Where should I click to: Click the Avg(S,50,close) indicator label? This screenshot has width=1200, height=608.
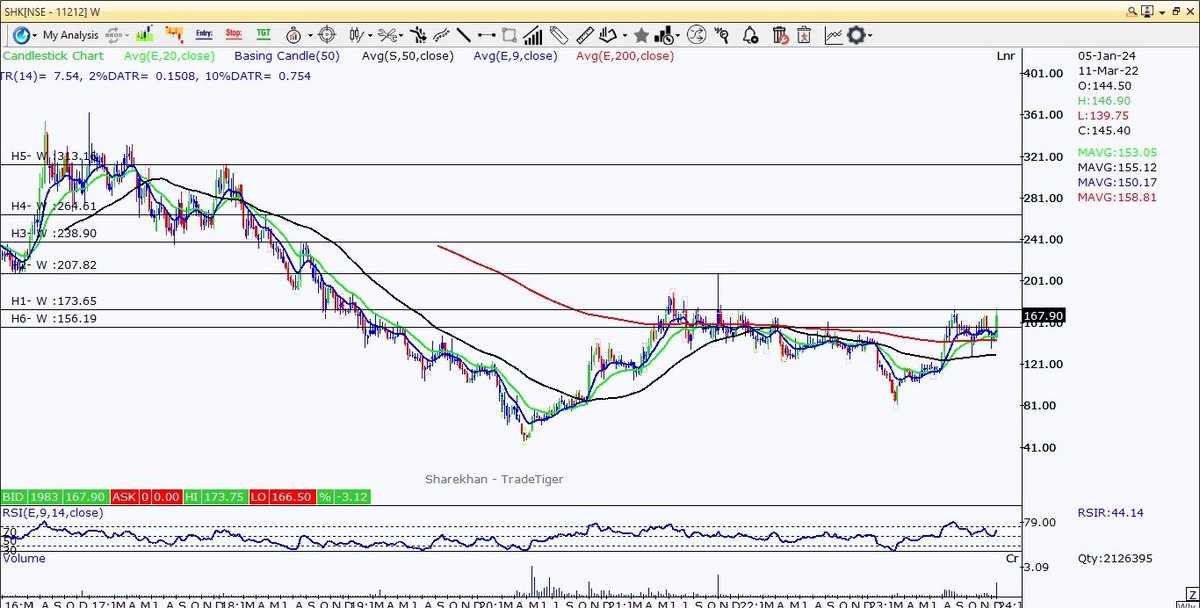point(406,56)
